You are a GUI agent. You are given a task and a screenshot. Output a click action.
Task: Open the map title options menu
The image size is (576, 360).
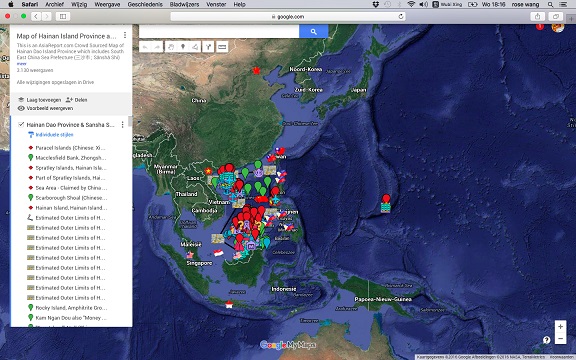(125, 35)
